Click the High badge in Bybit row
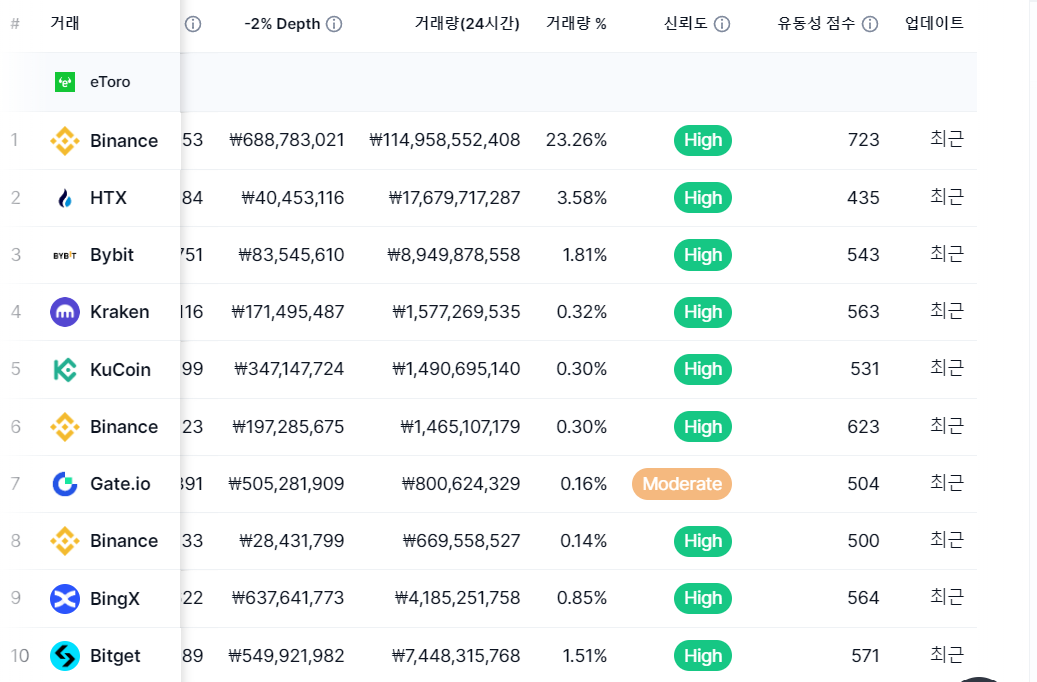 (x=702, y=255)
